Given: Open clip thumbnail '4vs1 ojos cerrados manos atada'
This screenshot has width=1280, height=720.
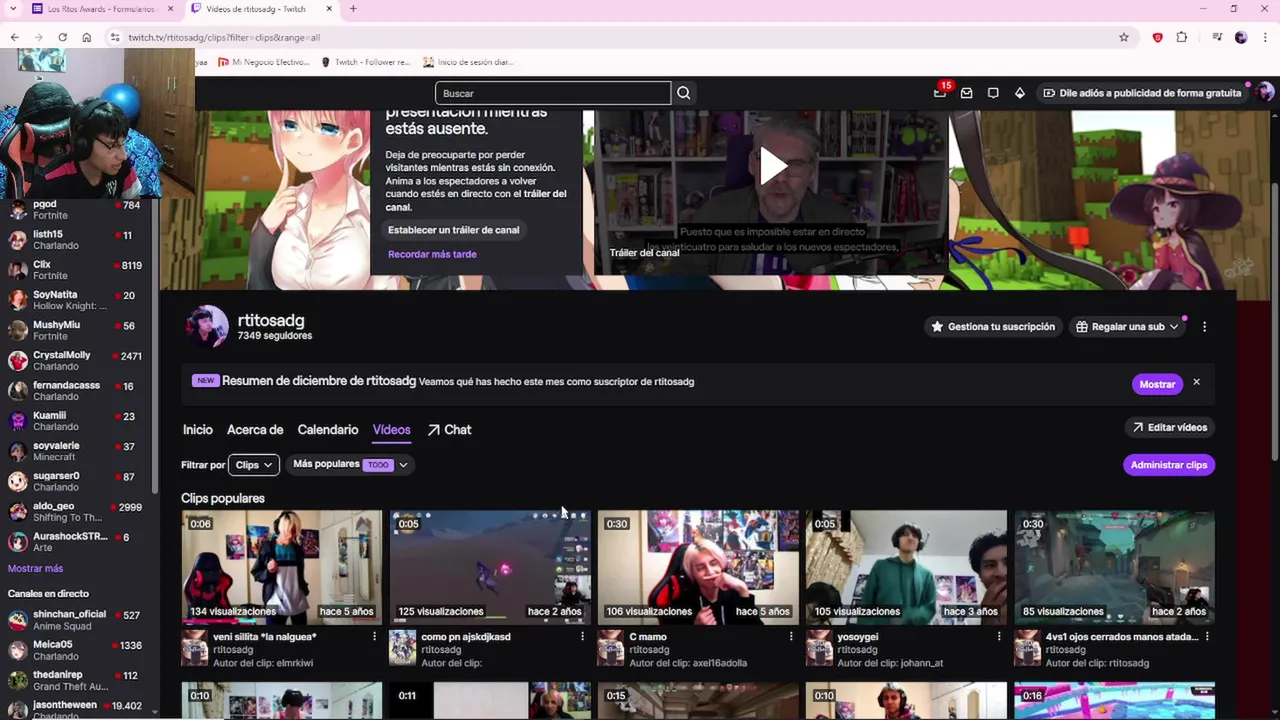Looking at the screenshot, I should [x=1114, y=567].
